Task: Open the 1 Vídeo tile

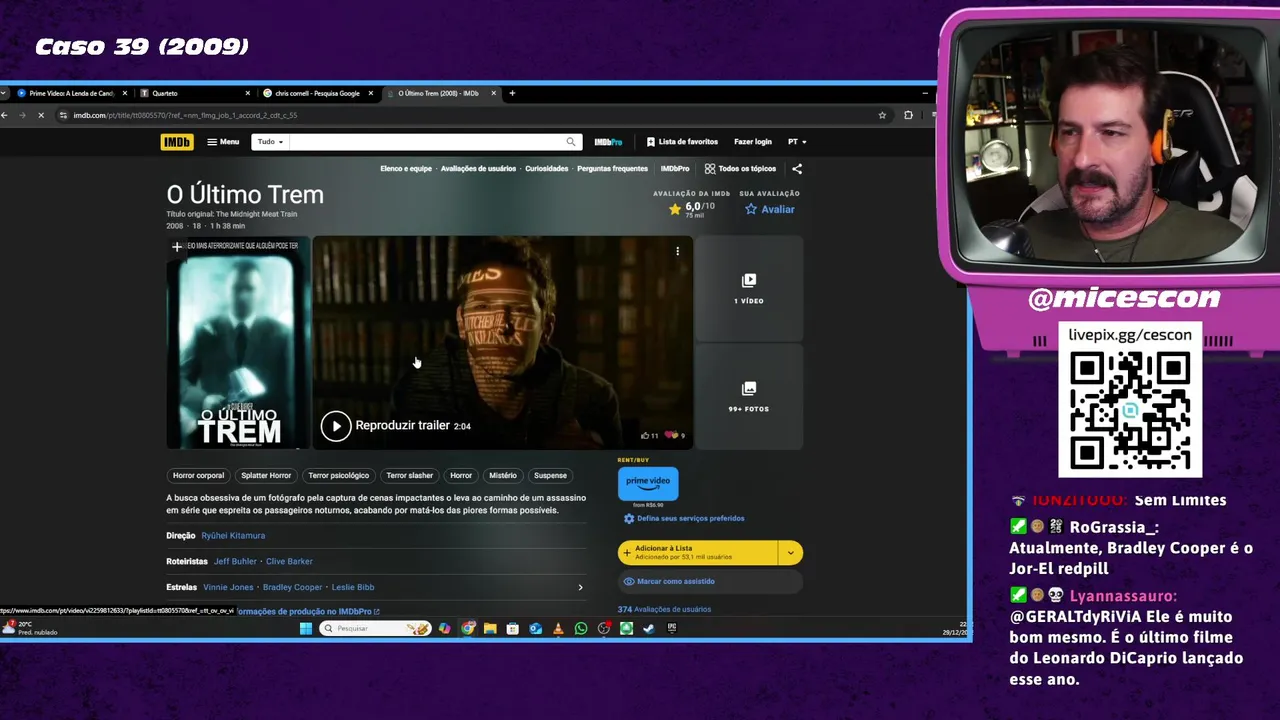Action: coord(749,288)
